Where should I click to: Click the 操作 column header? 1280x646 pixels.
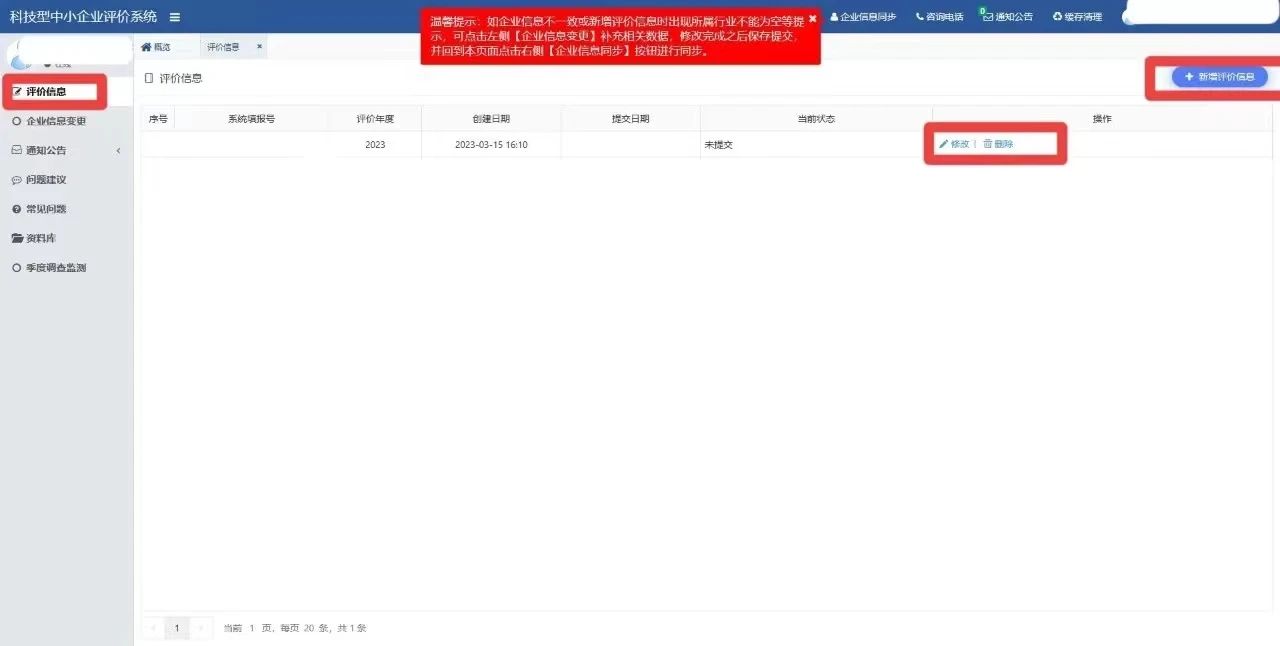click(x=1102, y=119)
